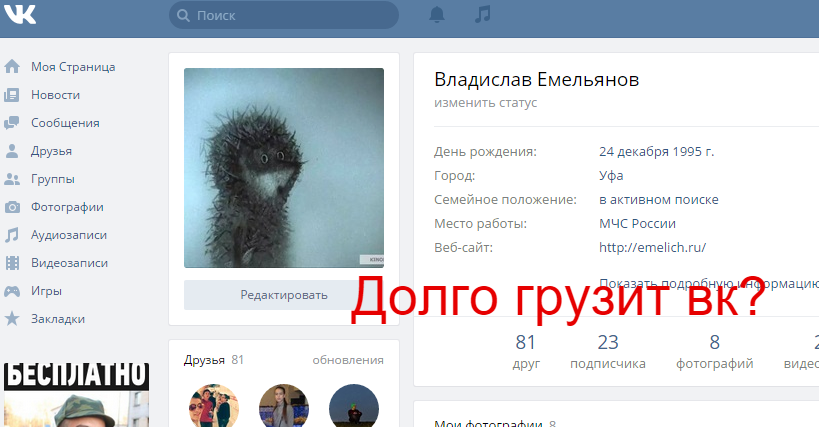Open Группы in sidebar
This screenshot has width=819, height=427.
pyautogui.click(x=53, y=179)
